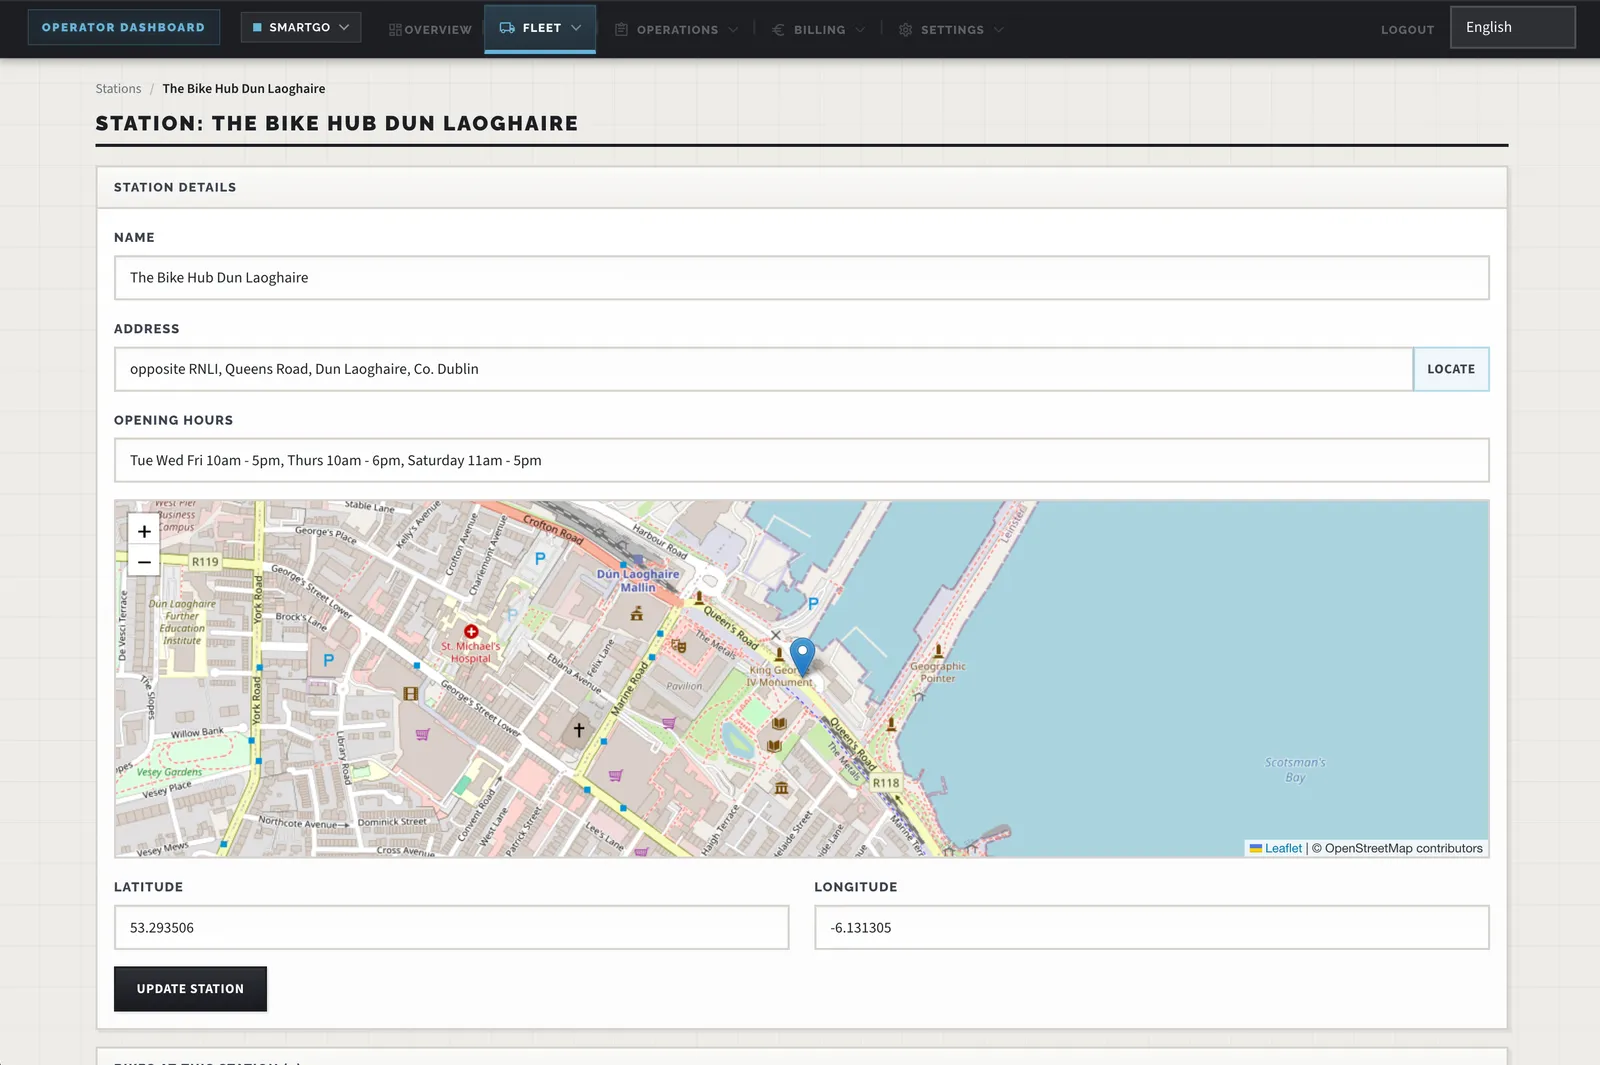
Task: Expand the Operations chevron arrow
Action: pos(733,30)
